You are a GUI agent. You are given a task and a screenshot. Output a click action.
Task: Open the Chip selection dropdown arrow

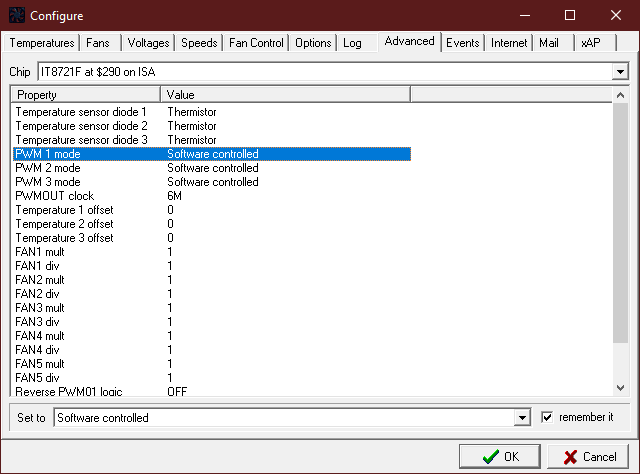620,72
